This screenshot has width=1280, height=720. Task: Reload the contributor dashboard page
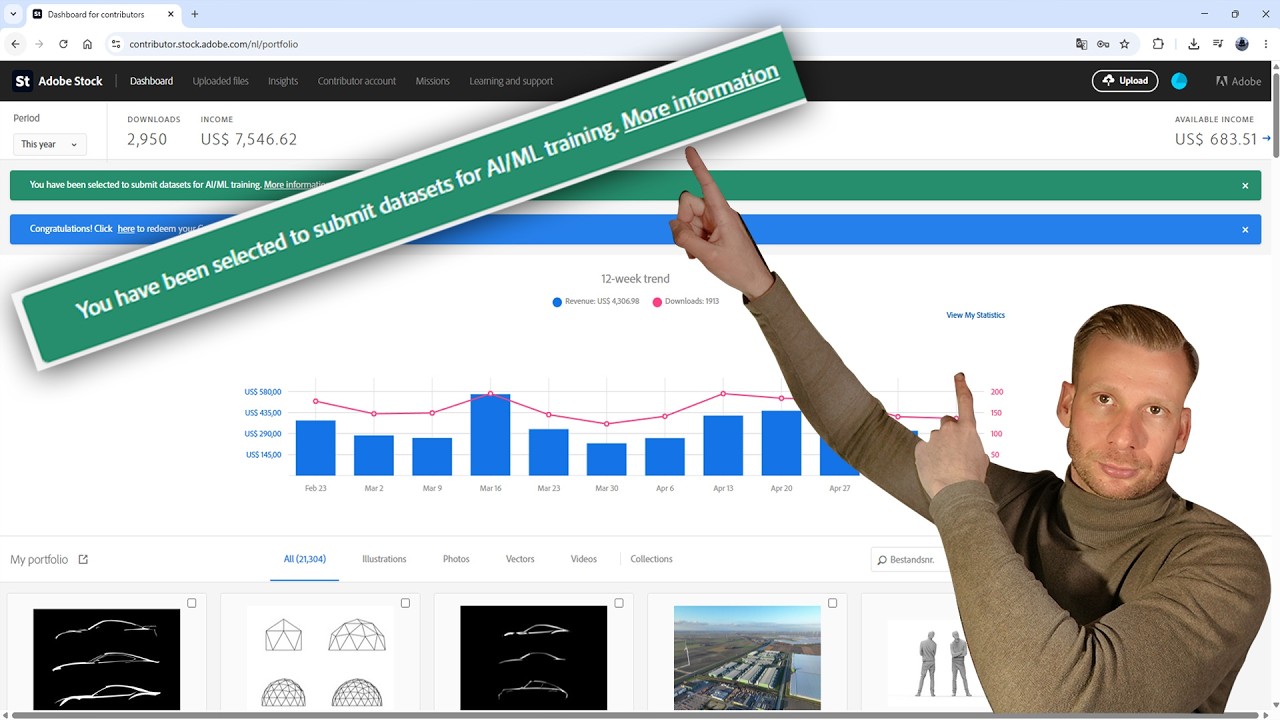pyautogui.click(x=63, y=44)
